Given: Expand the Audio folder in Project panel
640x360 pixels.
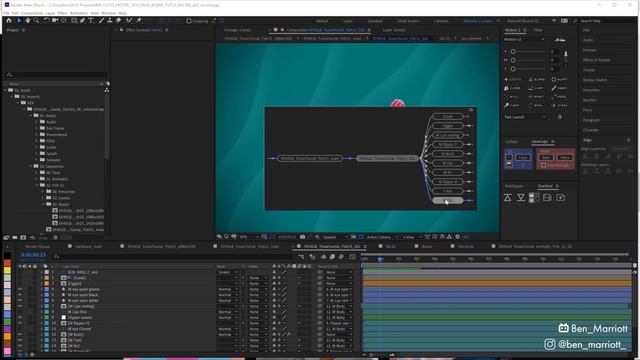Looking at the screenshot, I should [x=36, y=122].
